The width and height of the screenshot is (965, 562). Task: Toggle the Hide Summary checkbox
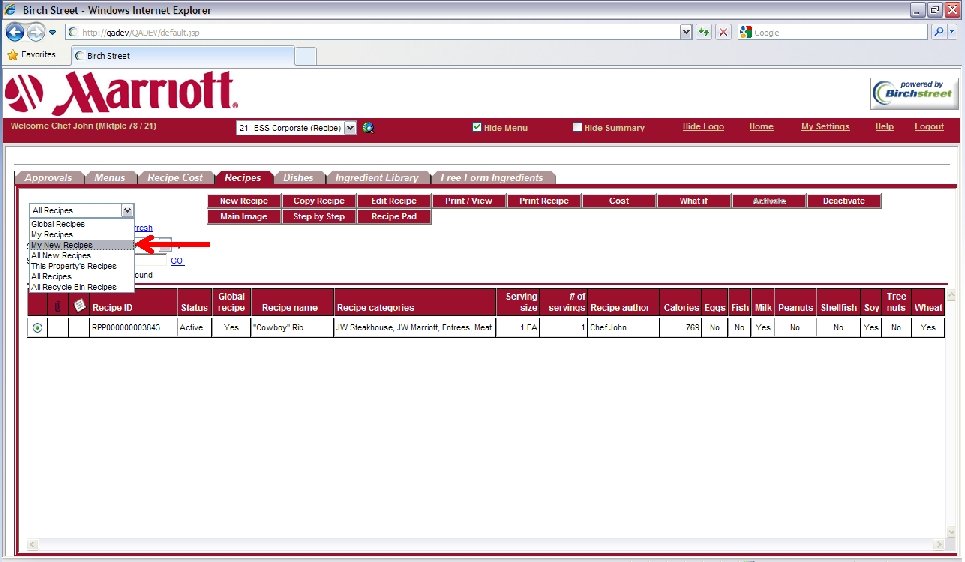[x=577, y=127]
